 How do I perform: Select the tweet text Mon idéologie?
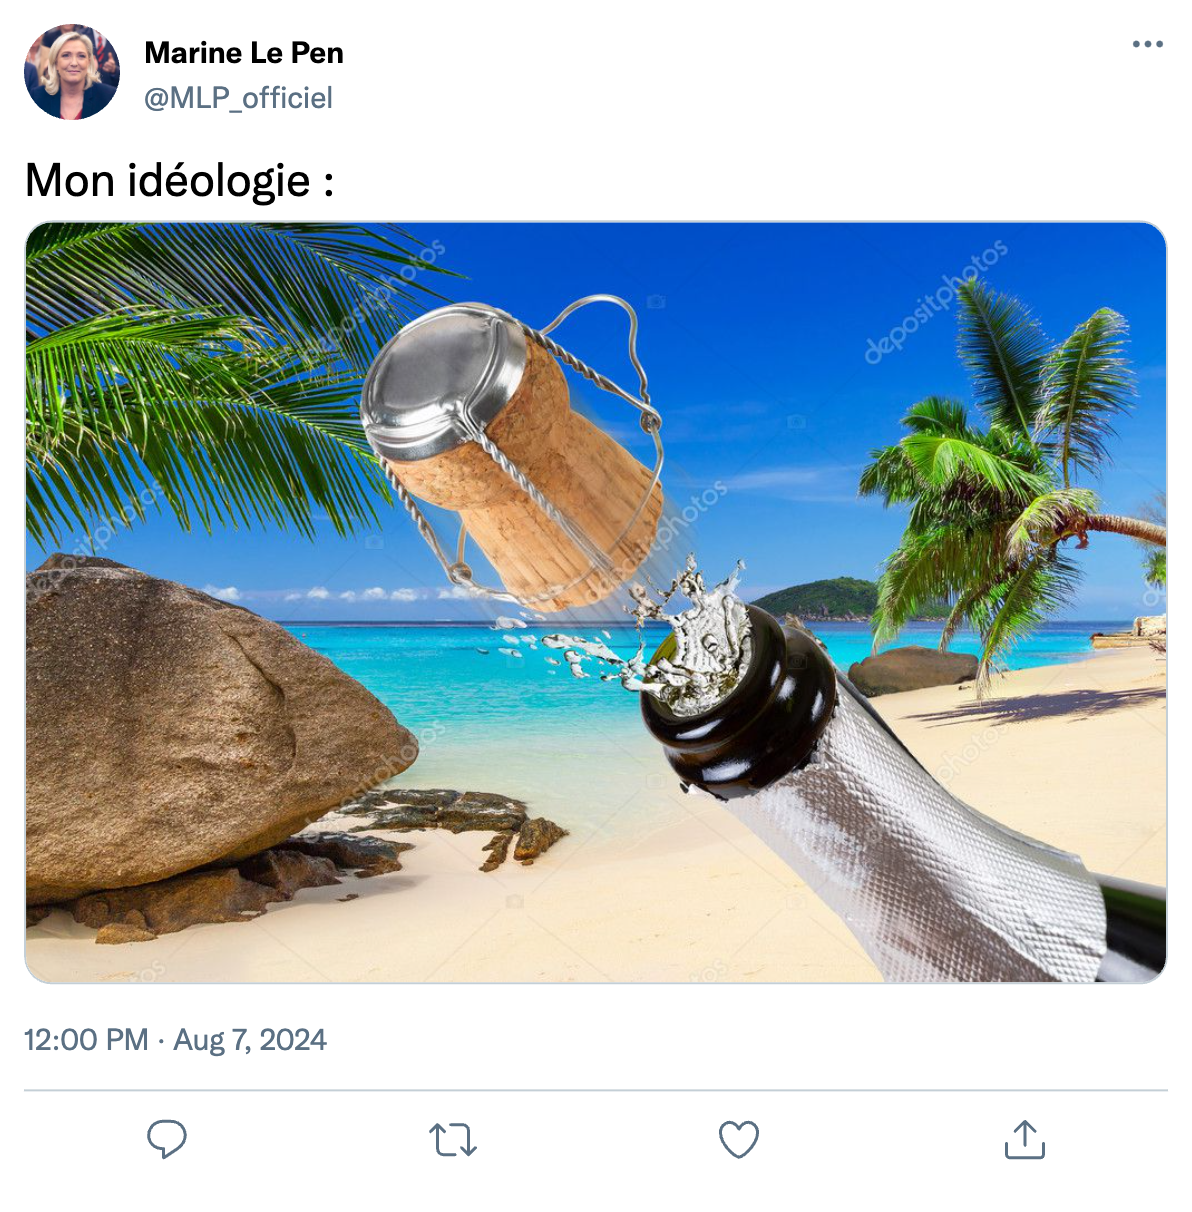point(167,181)
